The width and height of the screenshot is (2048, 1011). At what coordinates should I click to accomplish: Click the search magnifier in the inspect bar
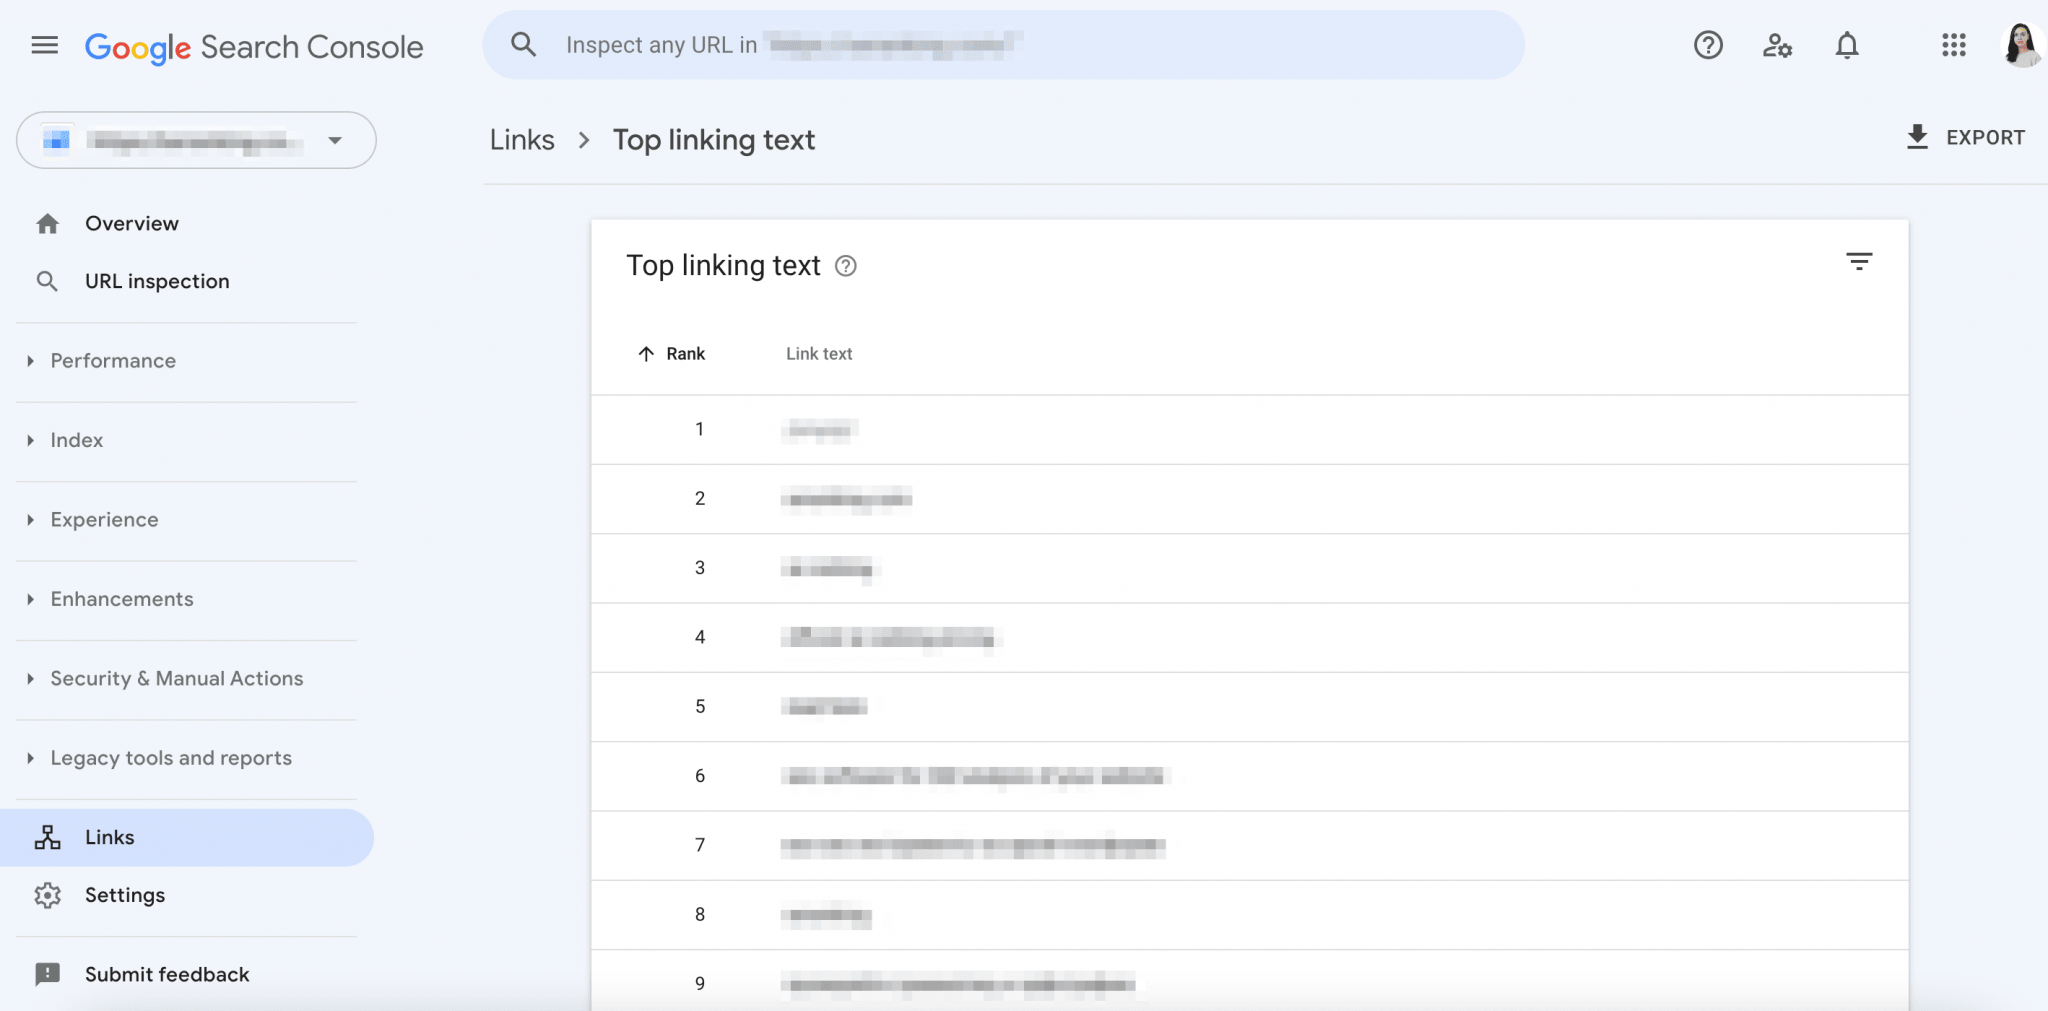tap(523, 44)
